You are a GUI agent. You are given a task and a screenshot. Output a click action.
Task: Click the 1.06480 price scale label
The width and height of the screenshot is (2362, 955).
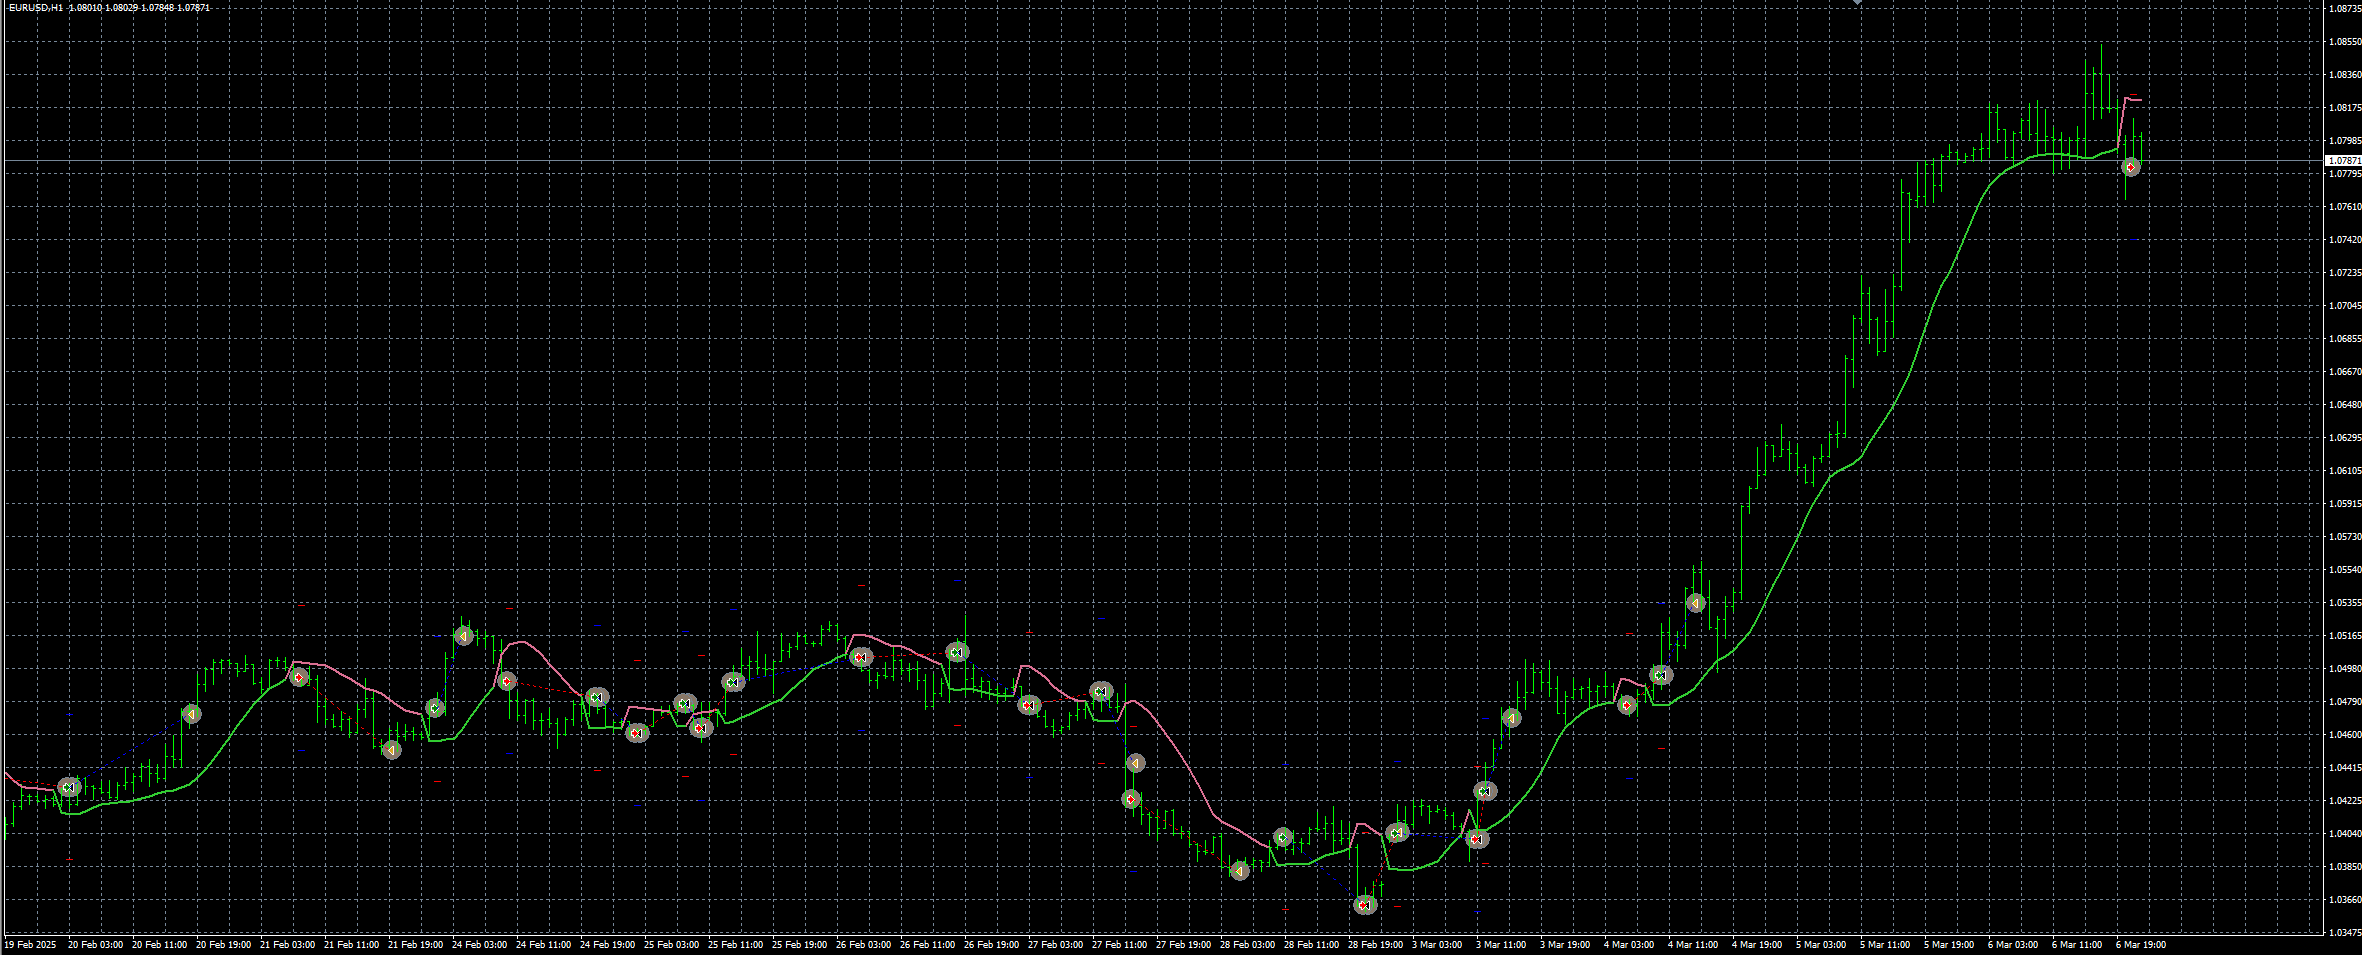2345,405
